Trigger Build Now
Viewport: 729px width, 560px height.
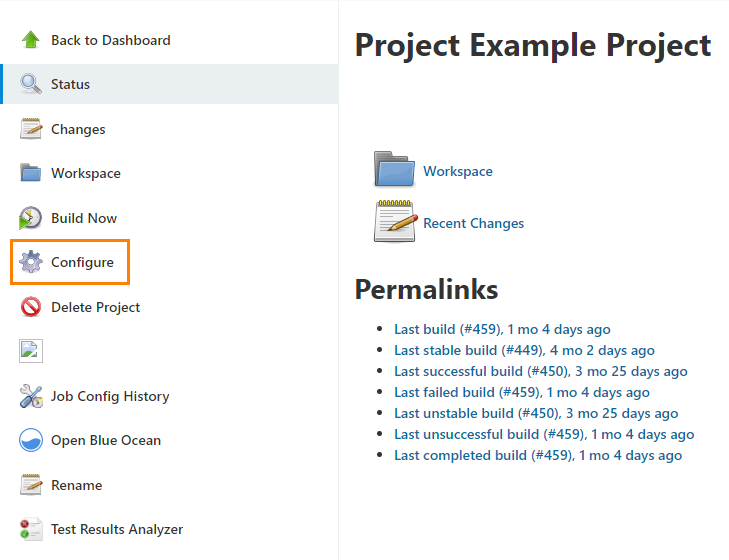tap(84, 218)
